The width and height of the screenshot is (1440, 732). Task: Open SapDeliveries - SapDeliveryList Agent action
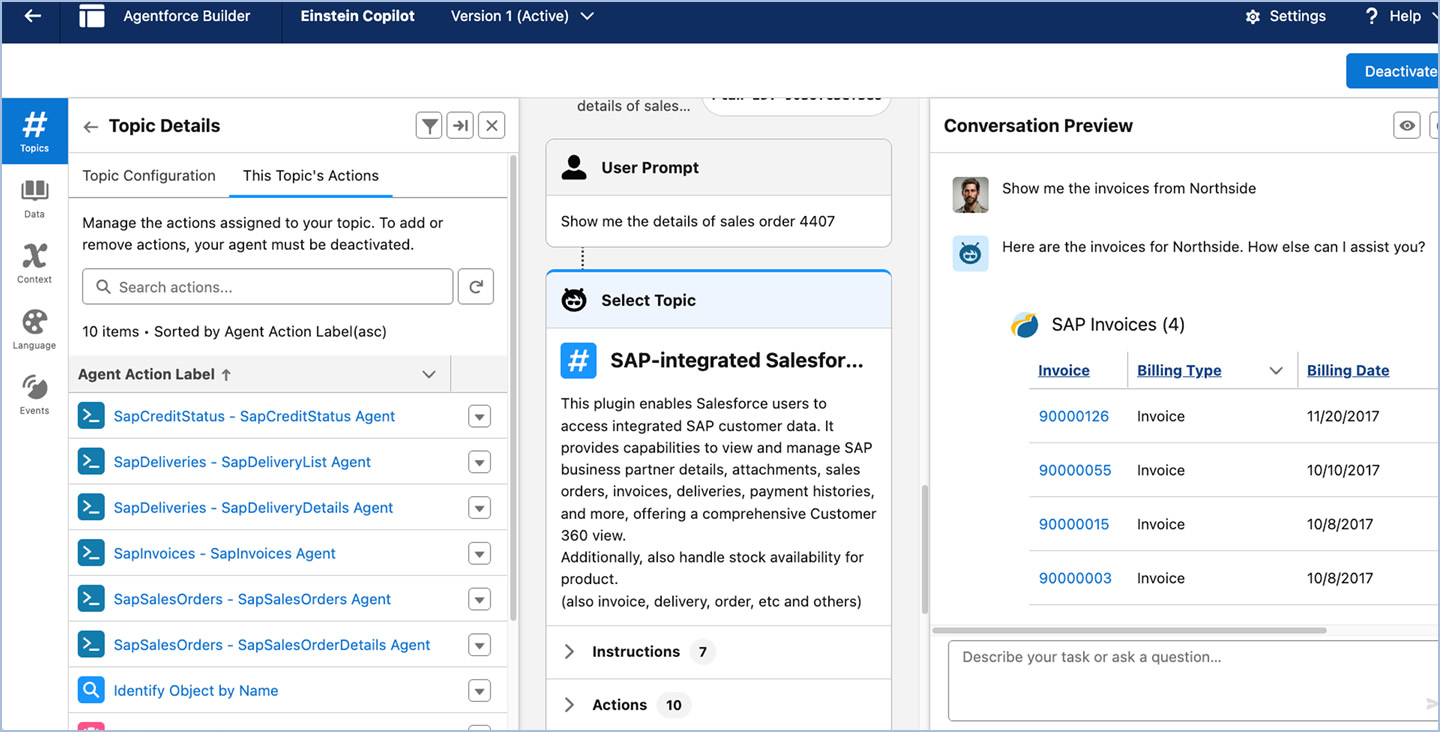coord(242,462)
